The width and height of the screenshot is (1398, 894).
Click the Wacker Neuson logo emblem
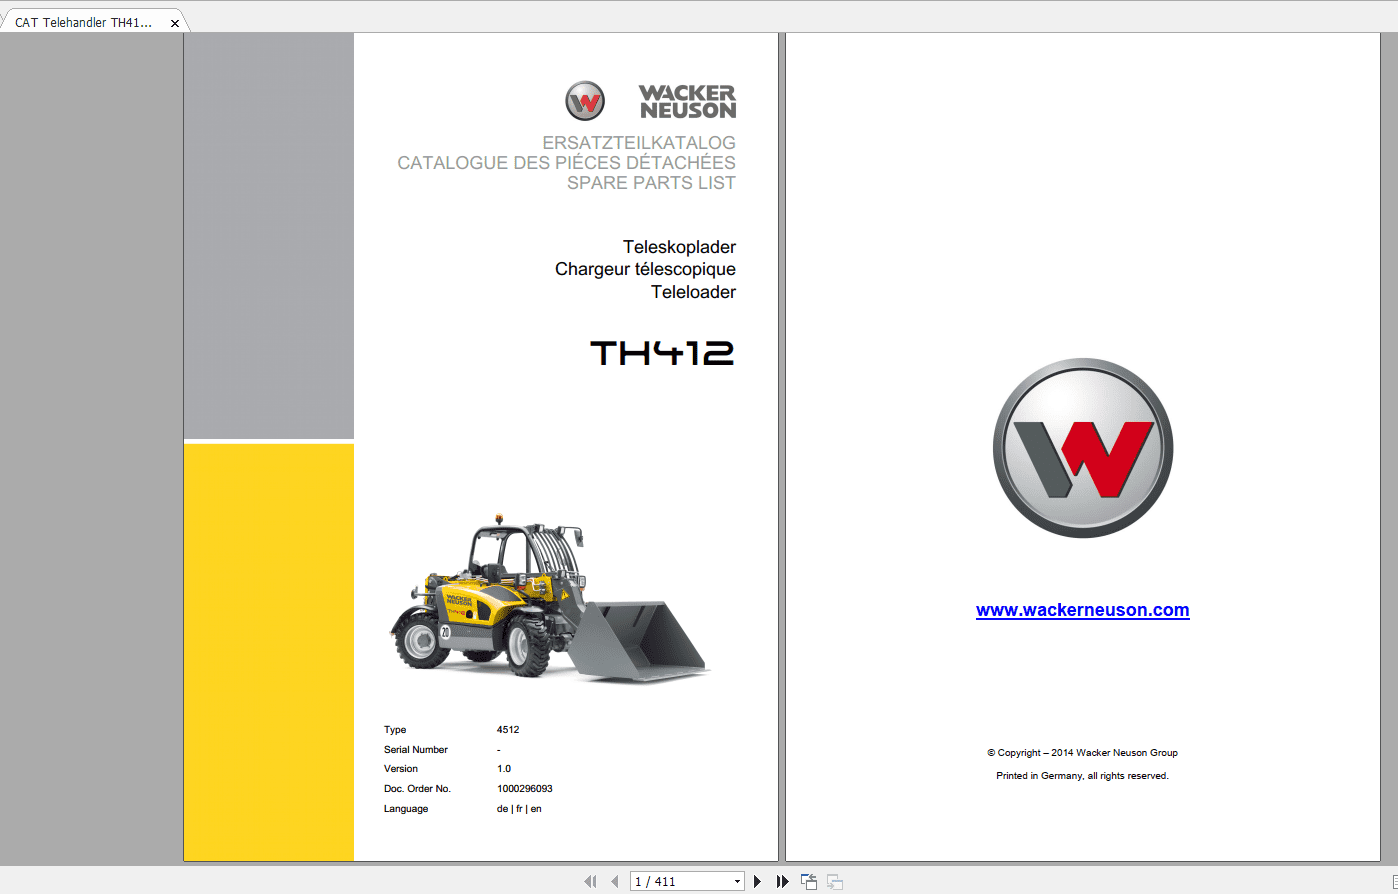[x=584, y=100]
